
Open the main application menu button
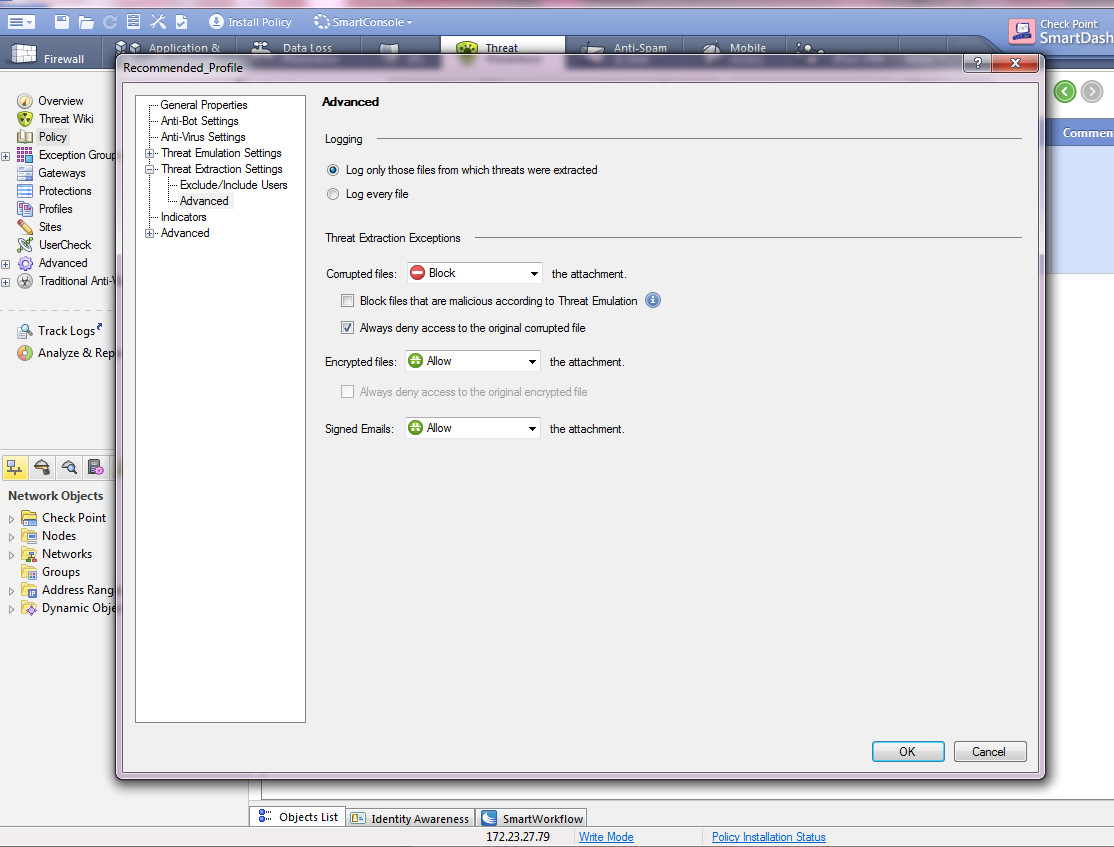(21, 22)
